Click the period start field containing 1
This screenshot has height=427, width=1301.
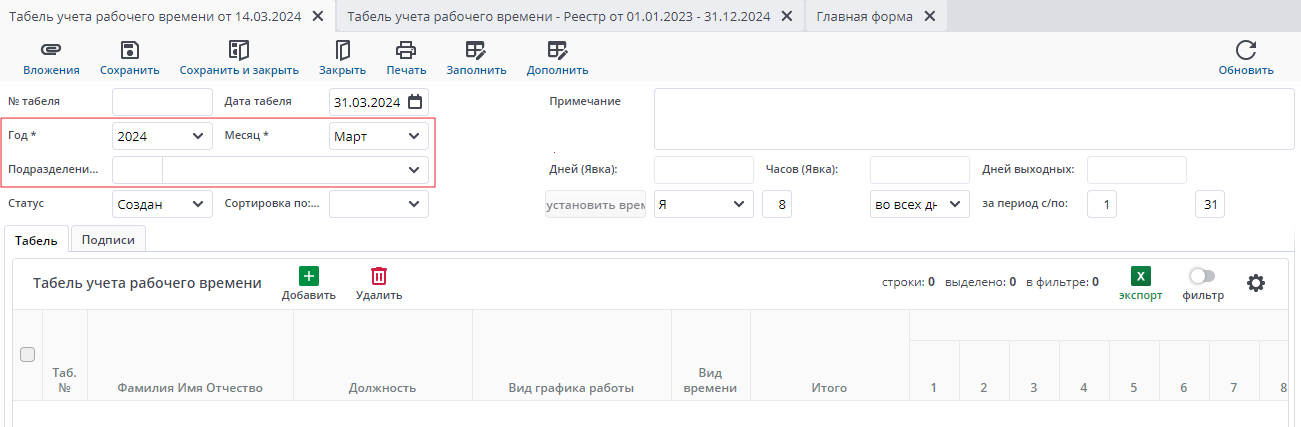click(1102, 204)
